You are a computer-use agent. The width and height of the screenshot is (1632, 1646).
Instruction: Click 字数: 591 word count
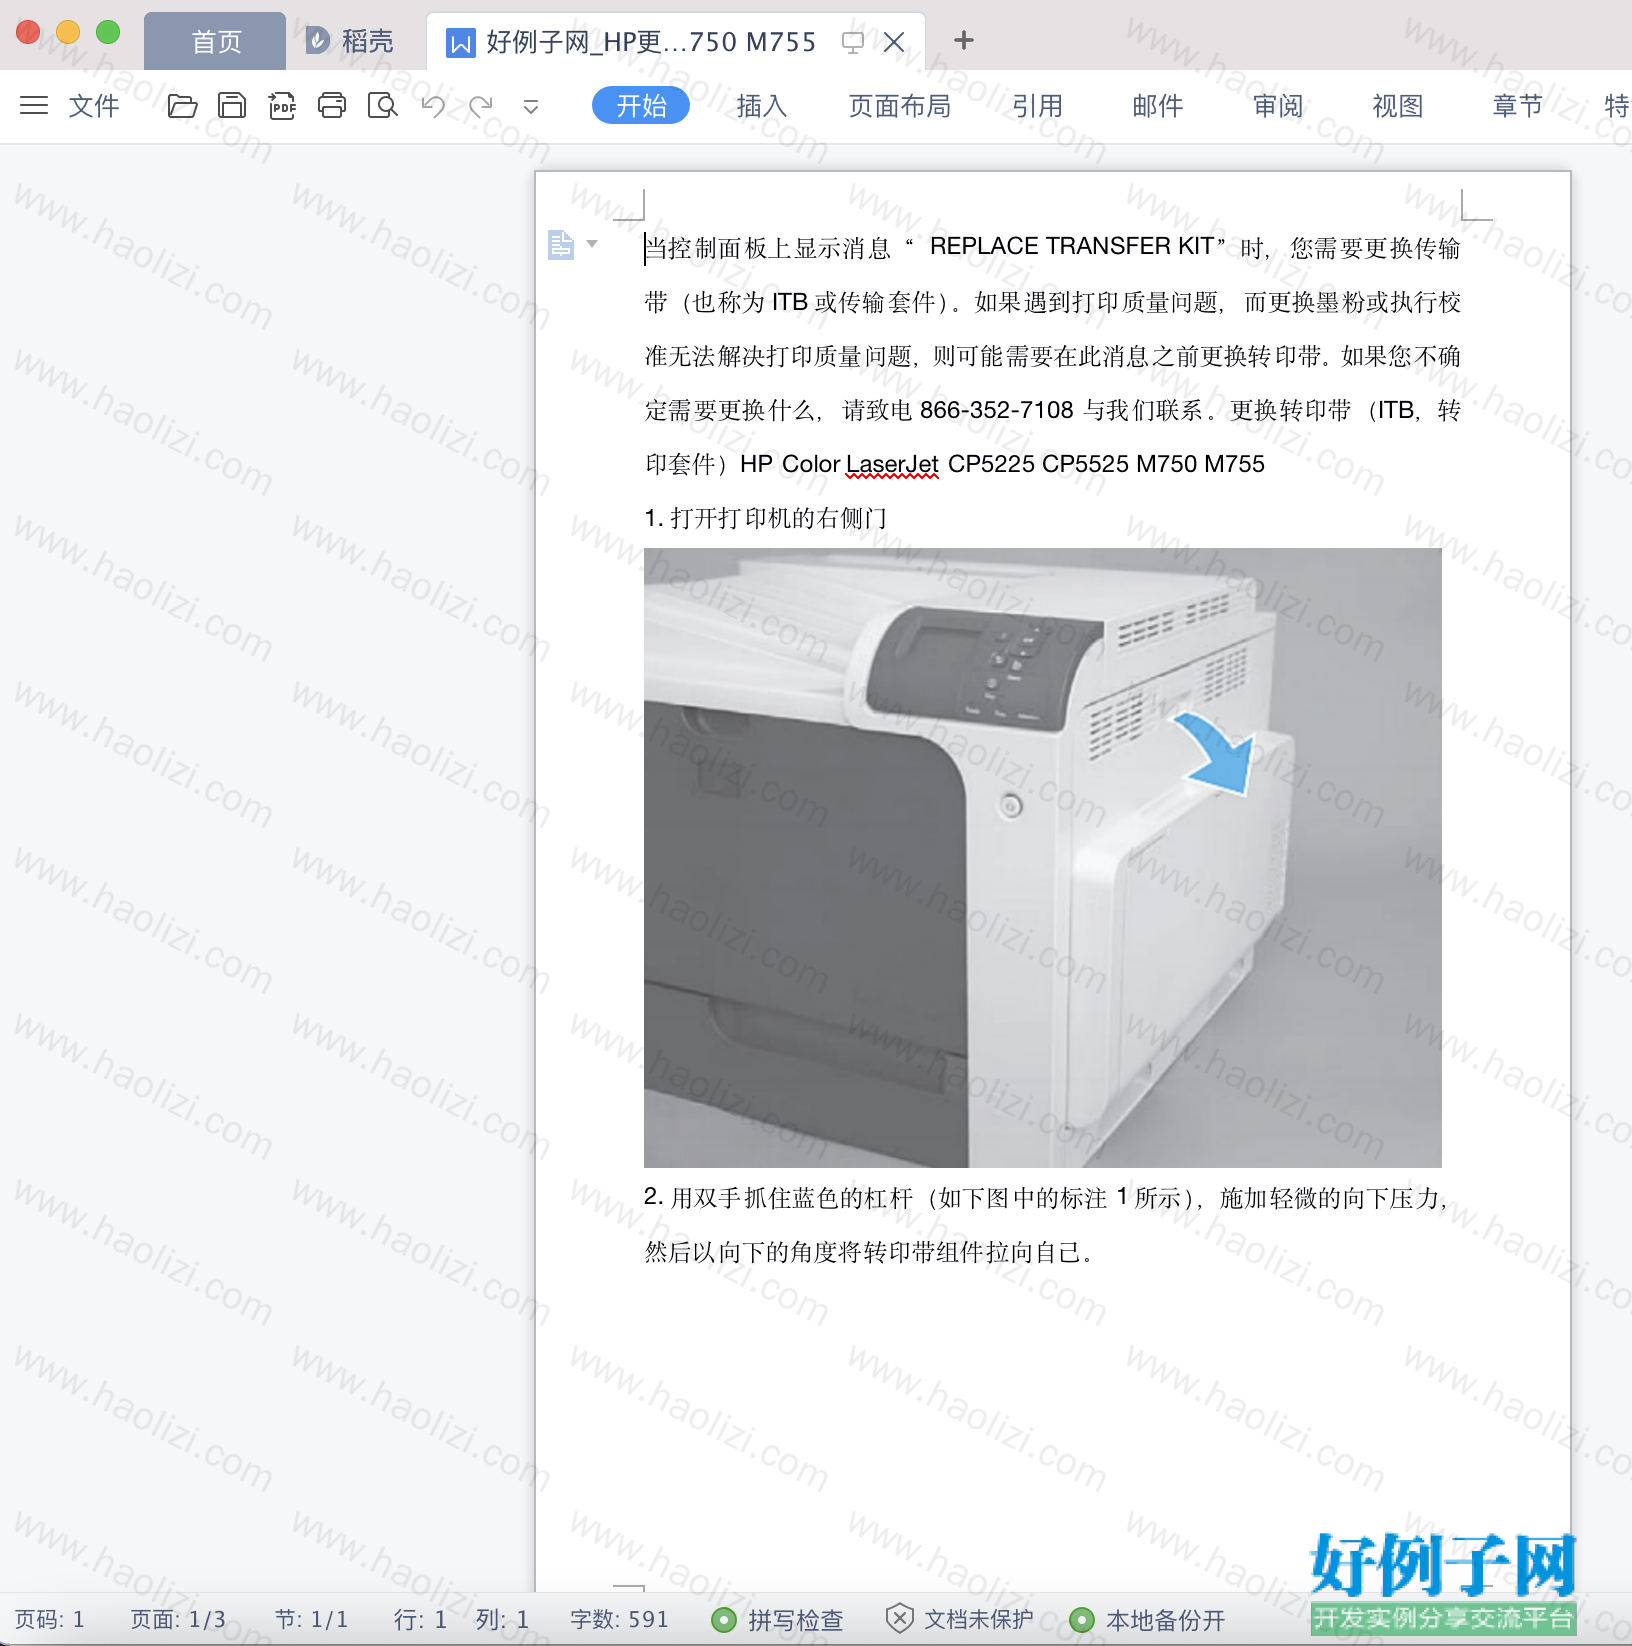619,1620
